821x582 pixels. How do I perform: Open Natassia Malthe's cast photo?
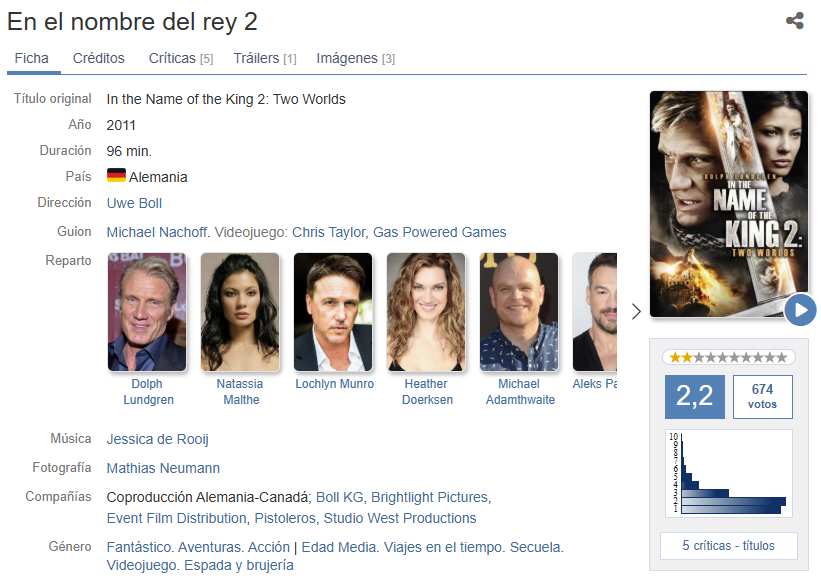click(x=240, y=312)
